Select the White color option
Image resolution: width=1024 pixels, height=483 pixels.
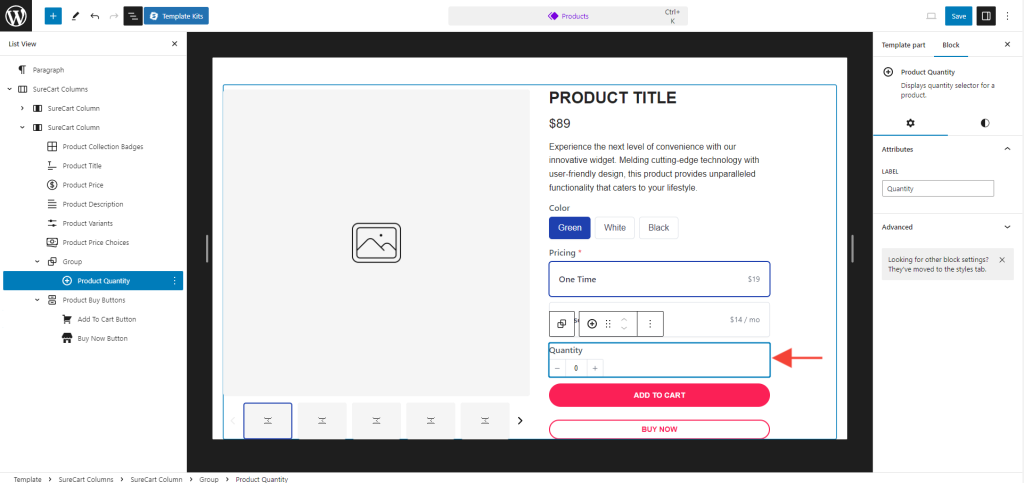click(x=615, y=227)
